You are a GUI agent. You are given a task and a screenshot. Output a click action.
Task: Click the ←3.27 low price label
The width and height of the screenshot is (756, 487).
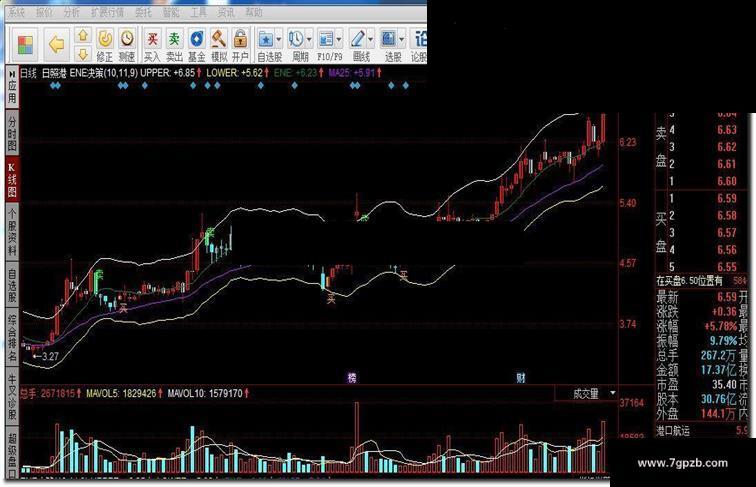[x=45, y=356]
